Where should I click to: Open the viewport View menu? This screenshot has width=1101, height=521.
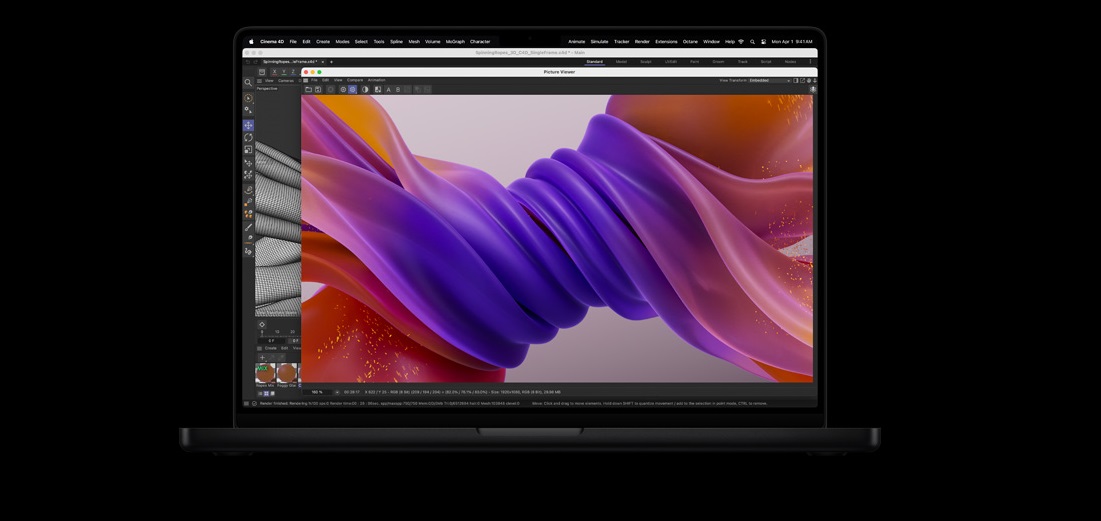(269, 81)
